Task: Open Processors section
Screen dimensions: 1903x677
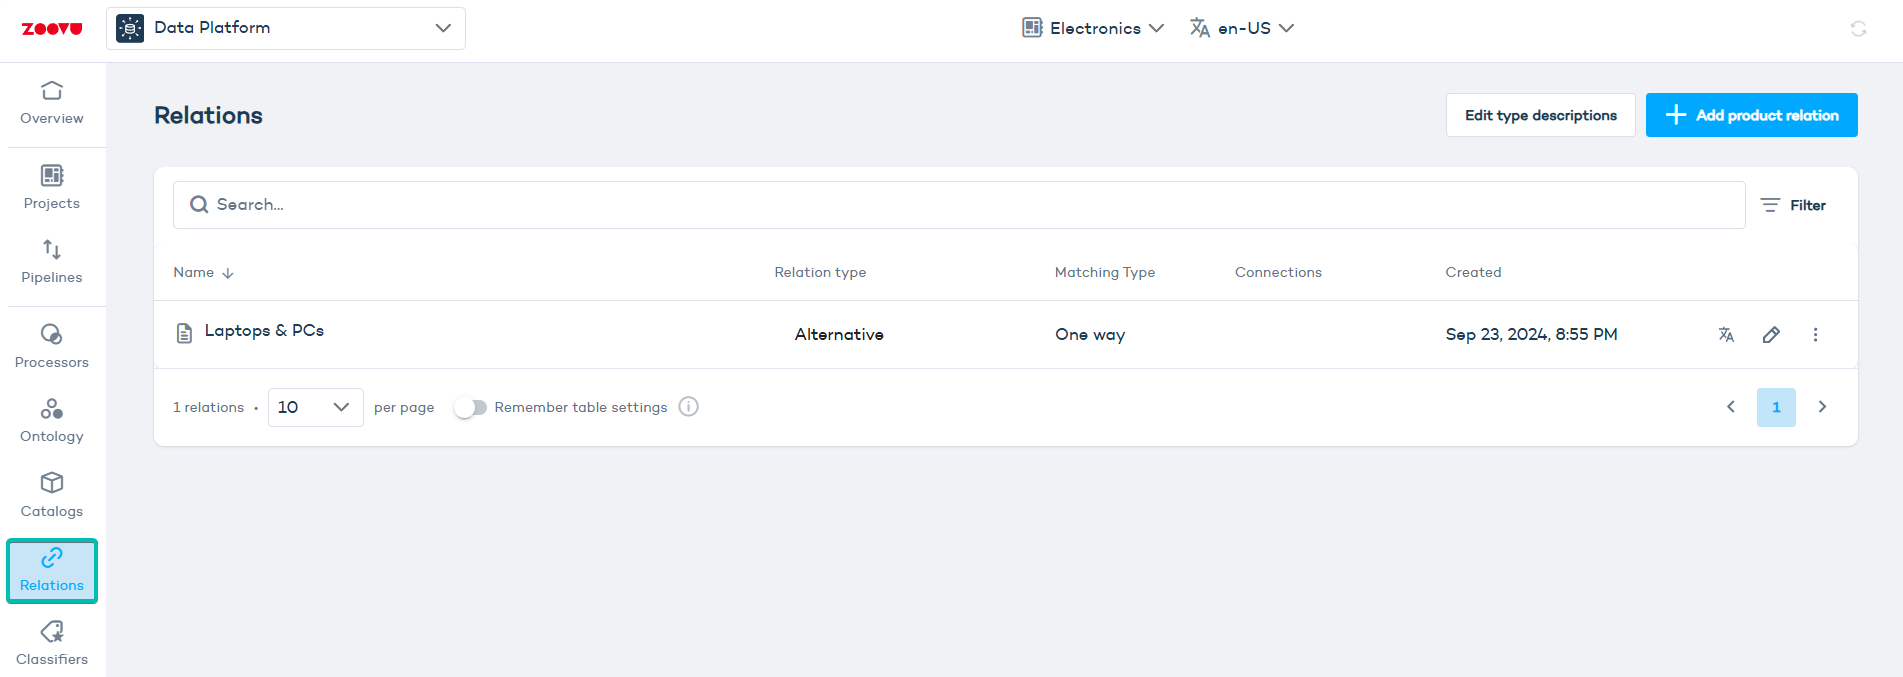Action: [52, 347]
